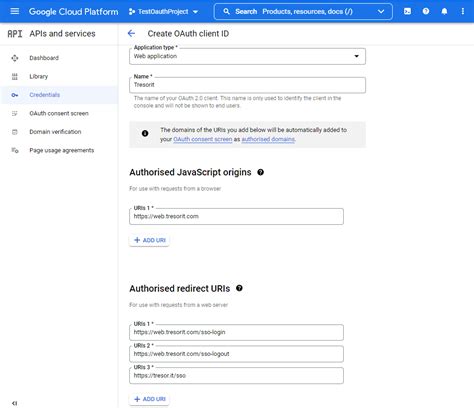This screenshot has width=474, height=408.
Task: Click the Name field containing Tresorit
Action: click(x=247, y=85)
